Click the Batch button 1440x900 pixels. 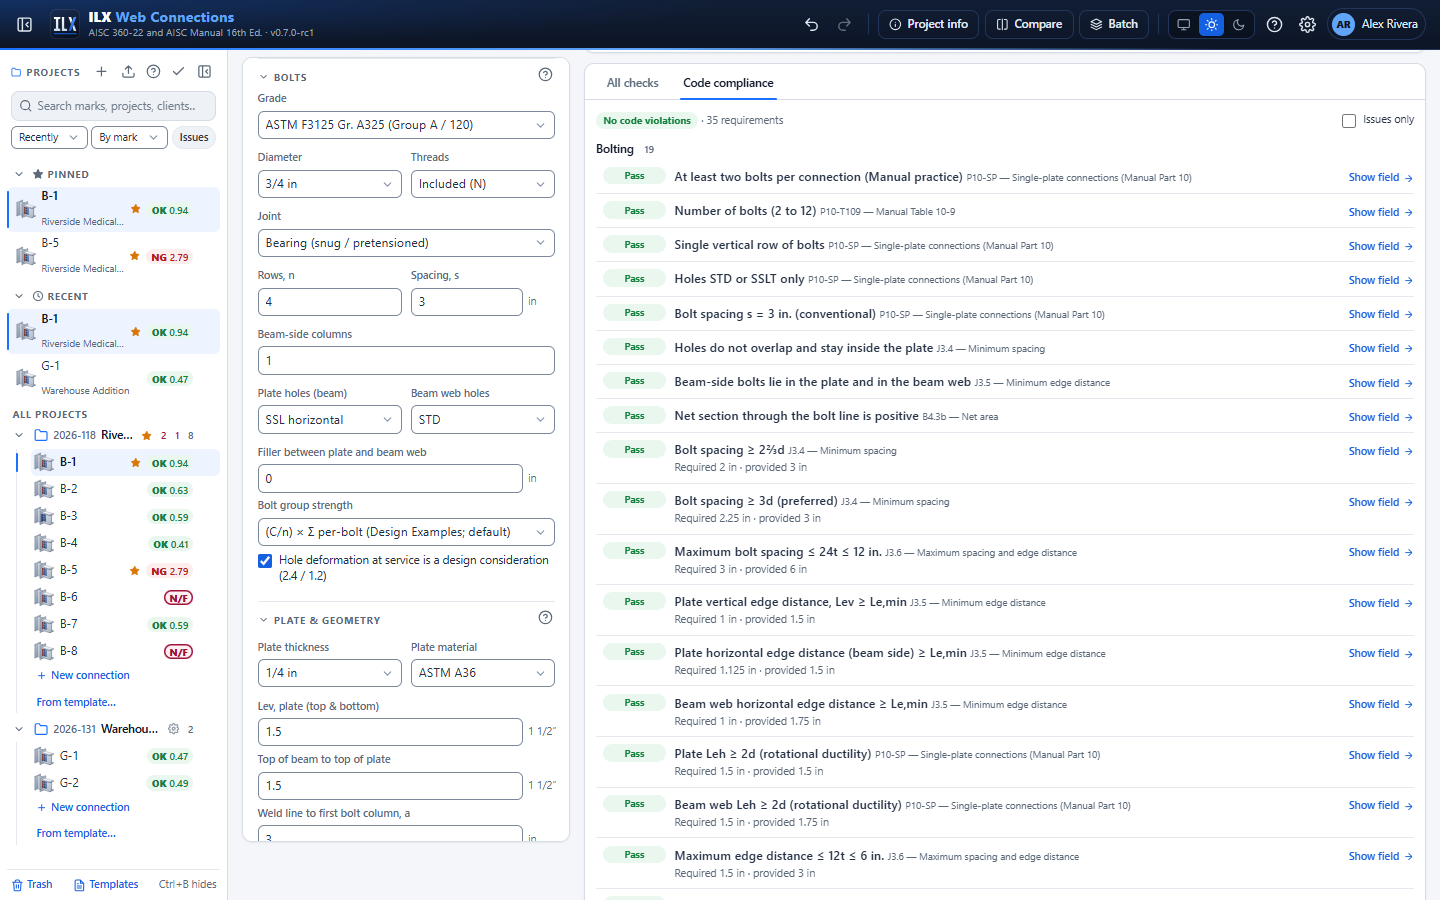(x=1114, y=24)
